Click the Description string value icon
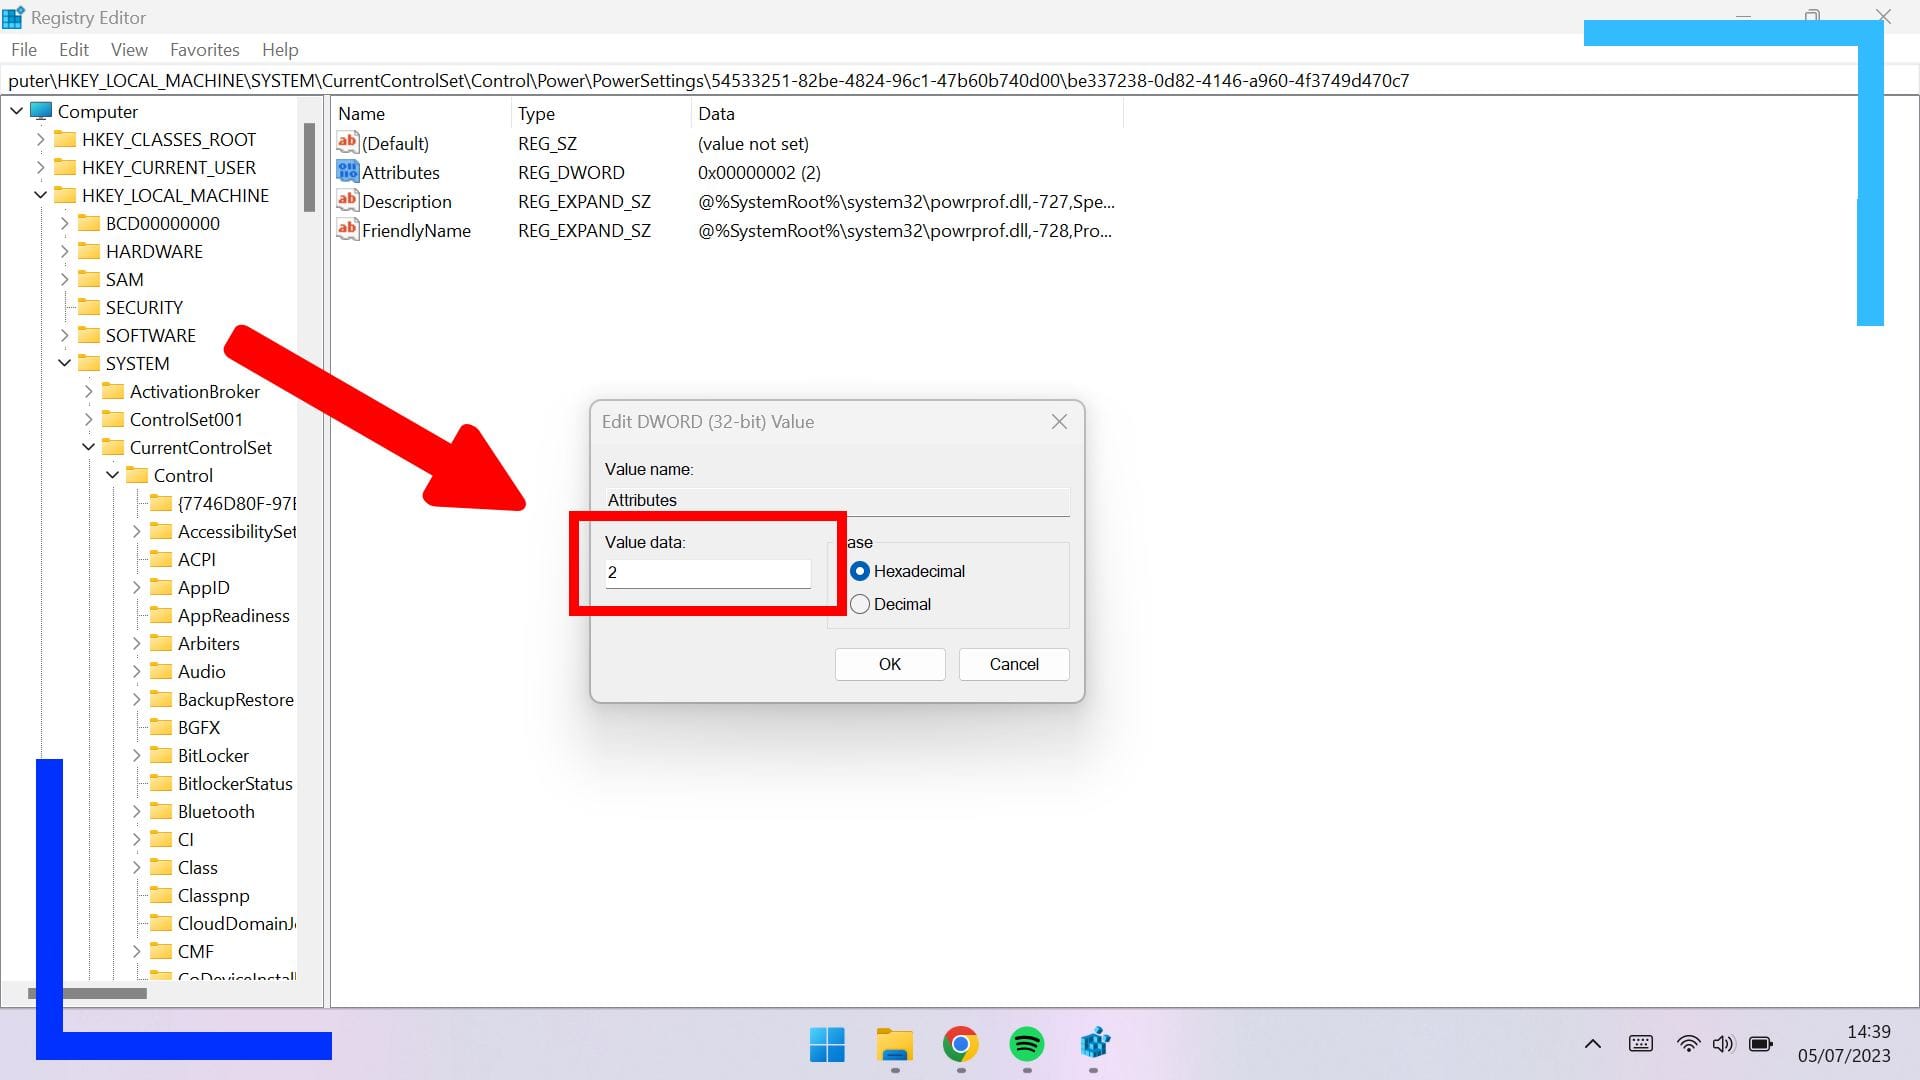 pyautogui.click(x=347, y=201)
